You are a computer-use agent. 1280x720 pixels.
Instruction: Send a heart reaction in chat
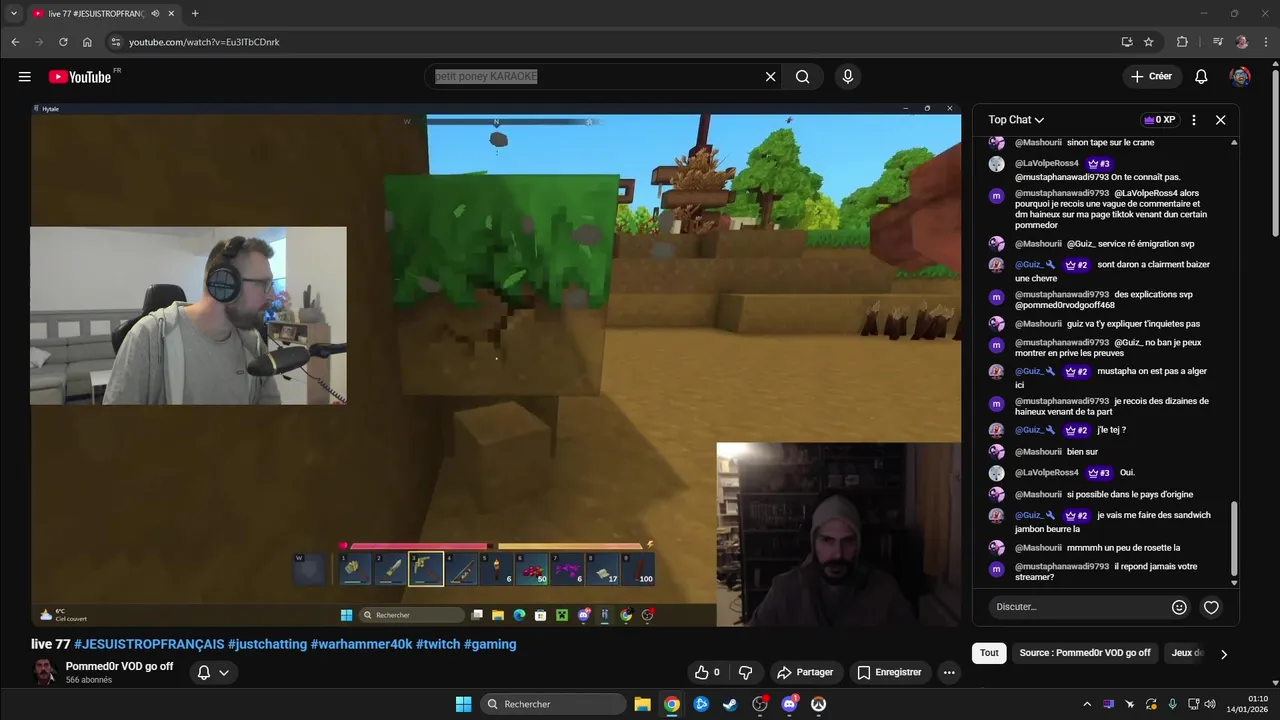click(1211, 607)
